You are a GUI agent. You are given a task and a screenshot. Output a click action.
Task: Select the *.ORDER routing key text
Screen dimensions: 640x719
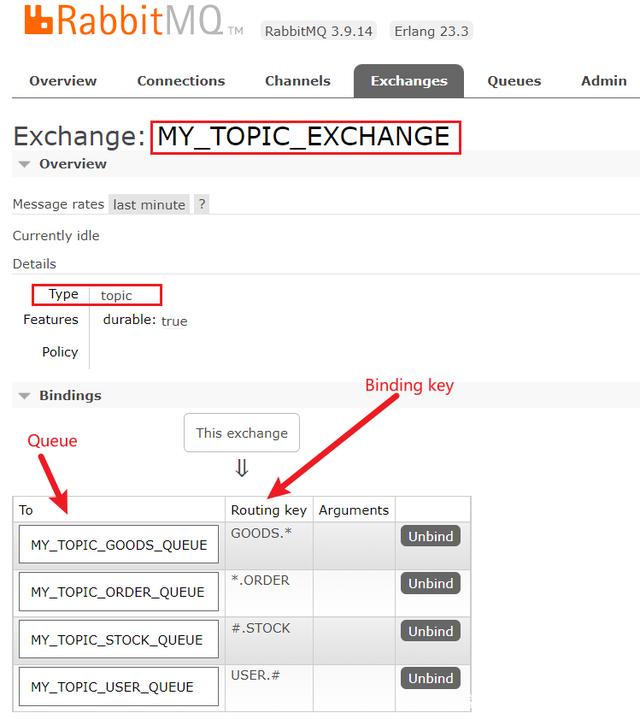tap(260, 581)
